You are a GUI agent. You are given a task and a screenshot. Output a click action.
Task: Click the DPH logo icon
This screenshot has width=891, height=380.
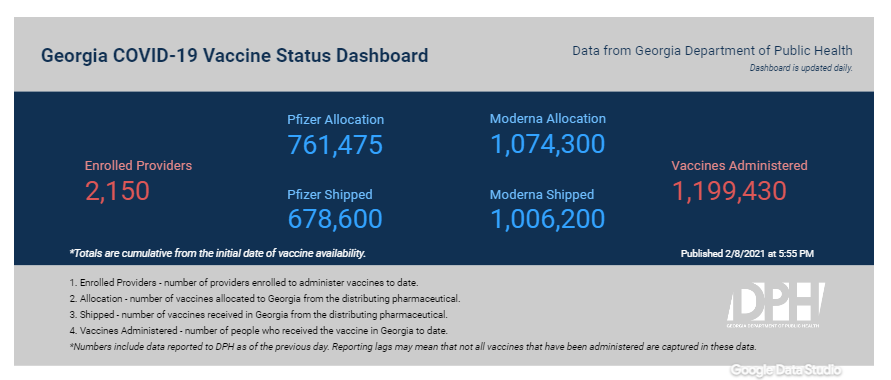(775, 306)
